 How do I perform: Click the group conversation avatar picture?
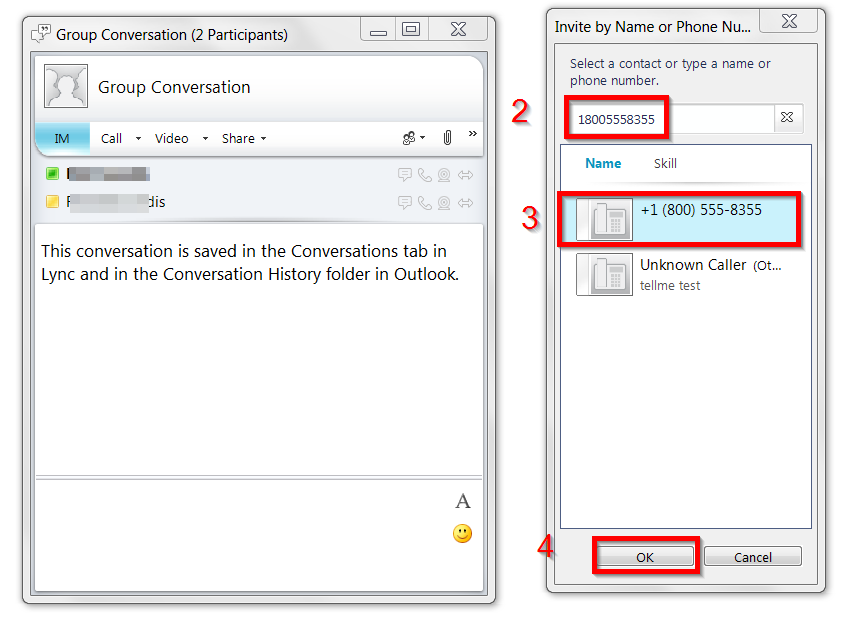click(x=66, y=86)
